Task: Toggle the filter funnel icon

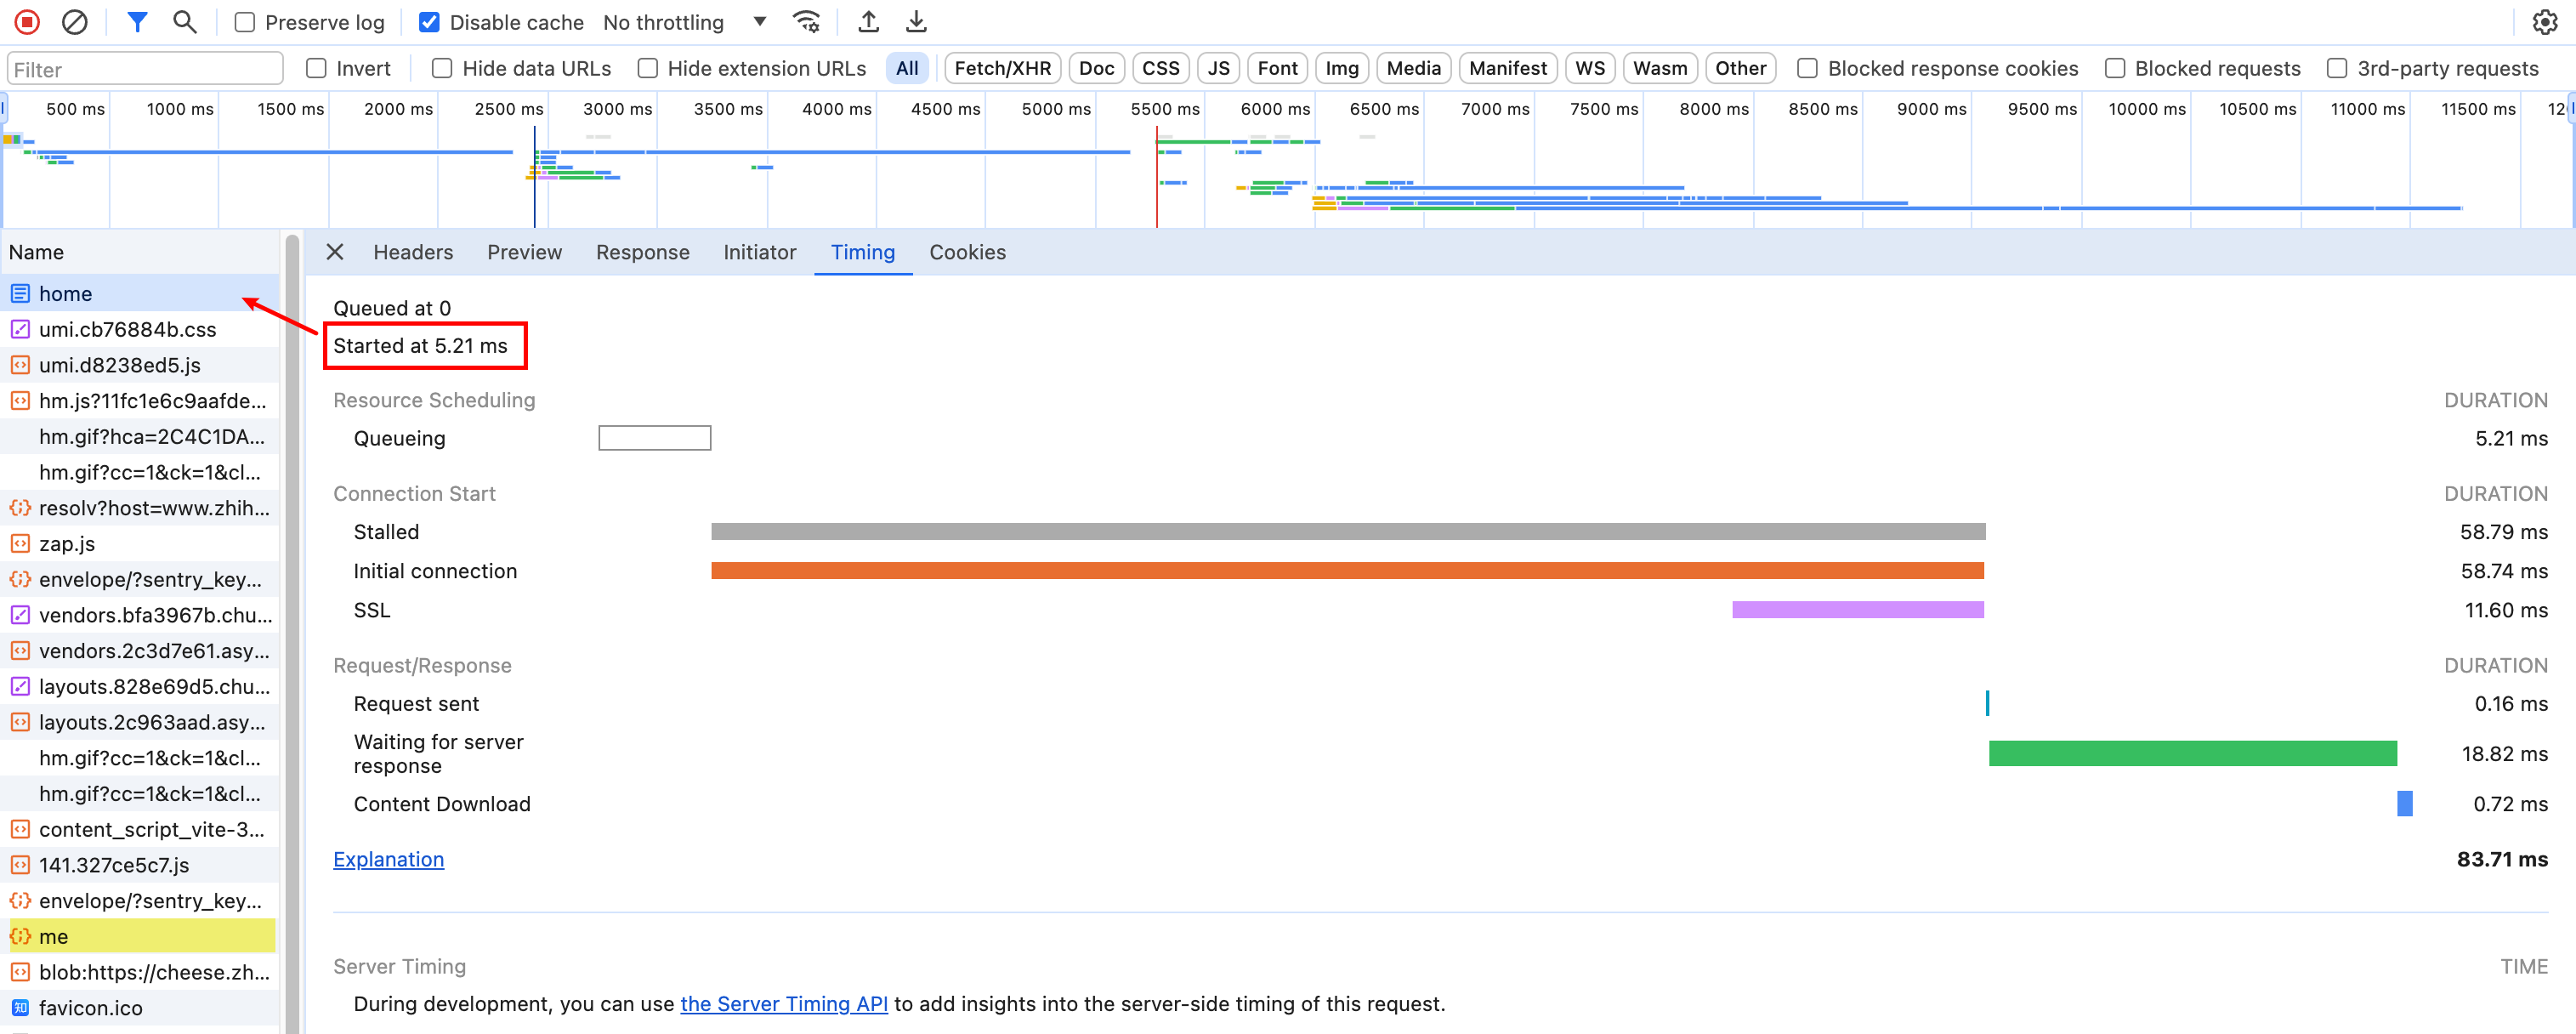Action: (137, 21)
